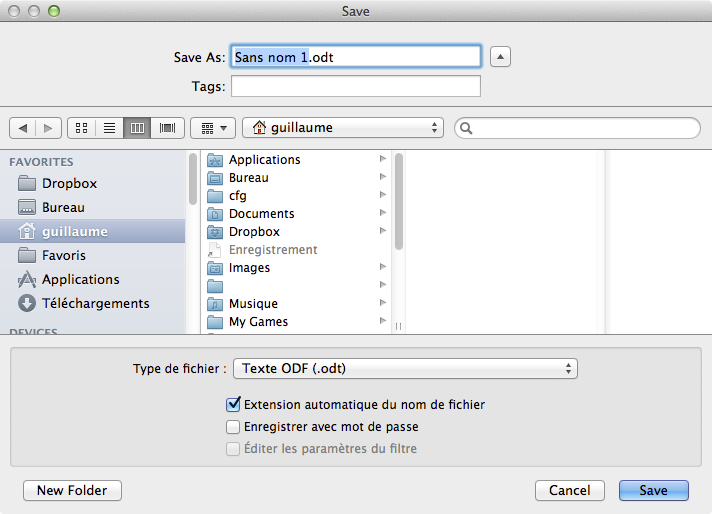Click the unnamed folder icon
Screen dimensions: 712x514
(215, 286)
